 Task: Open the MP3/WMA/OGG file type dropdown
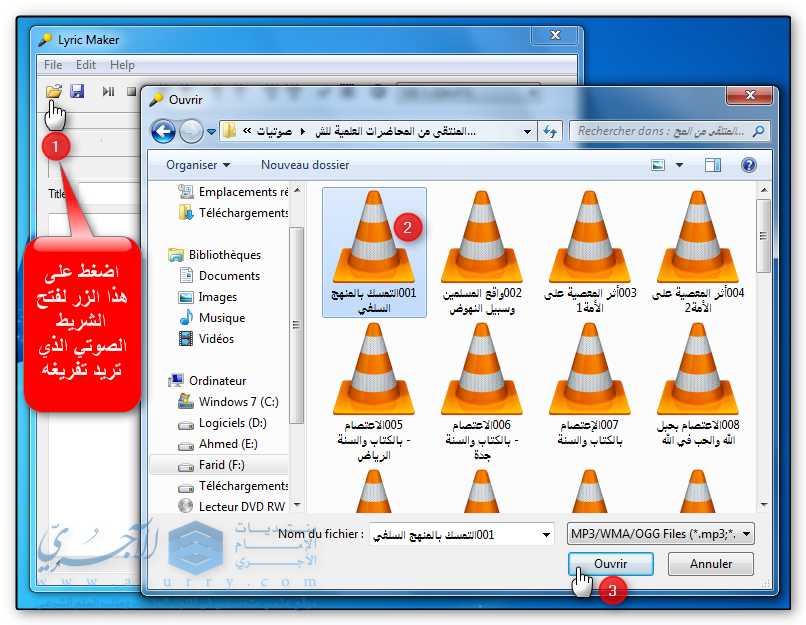[x=661, y=534]
